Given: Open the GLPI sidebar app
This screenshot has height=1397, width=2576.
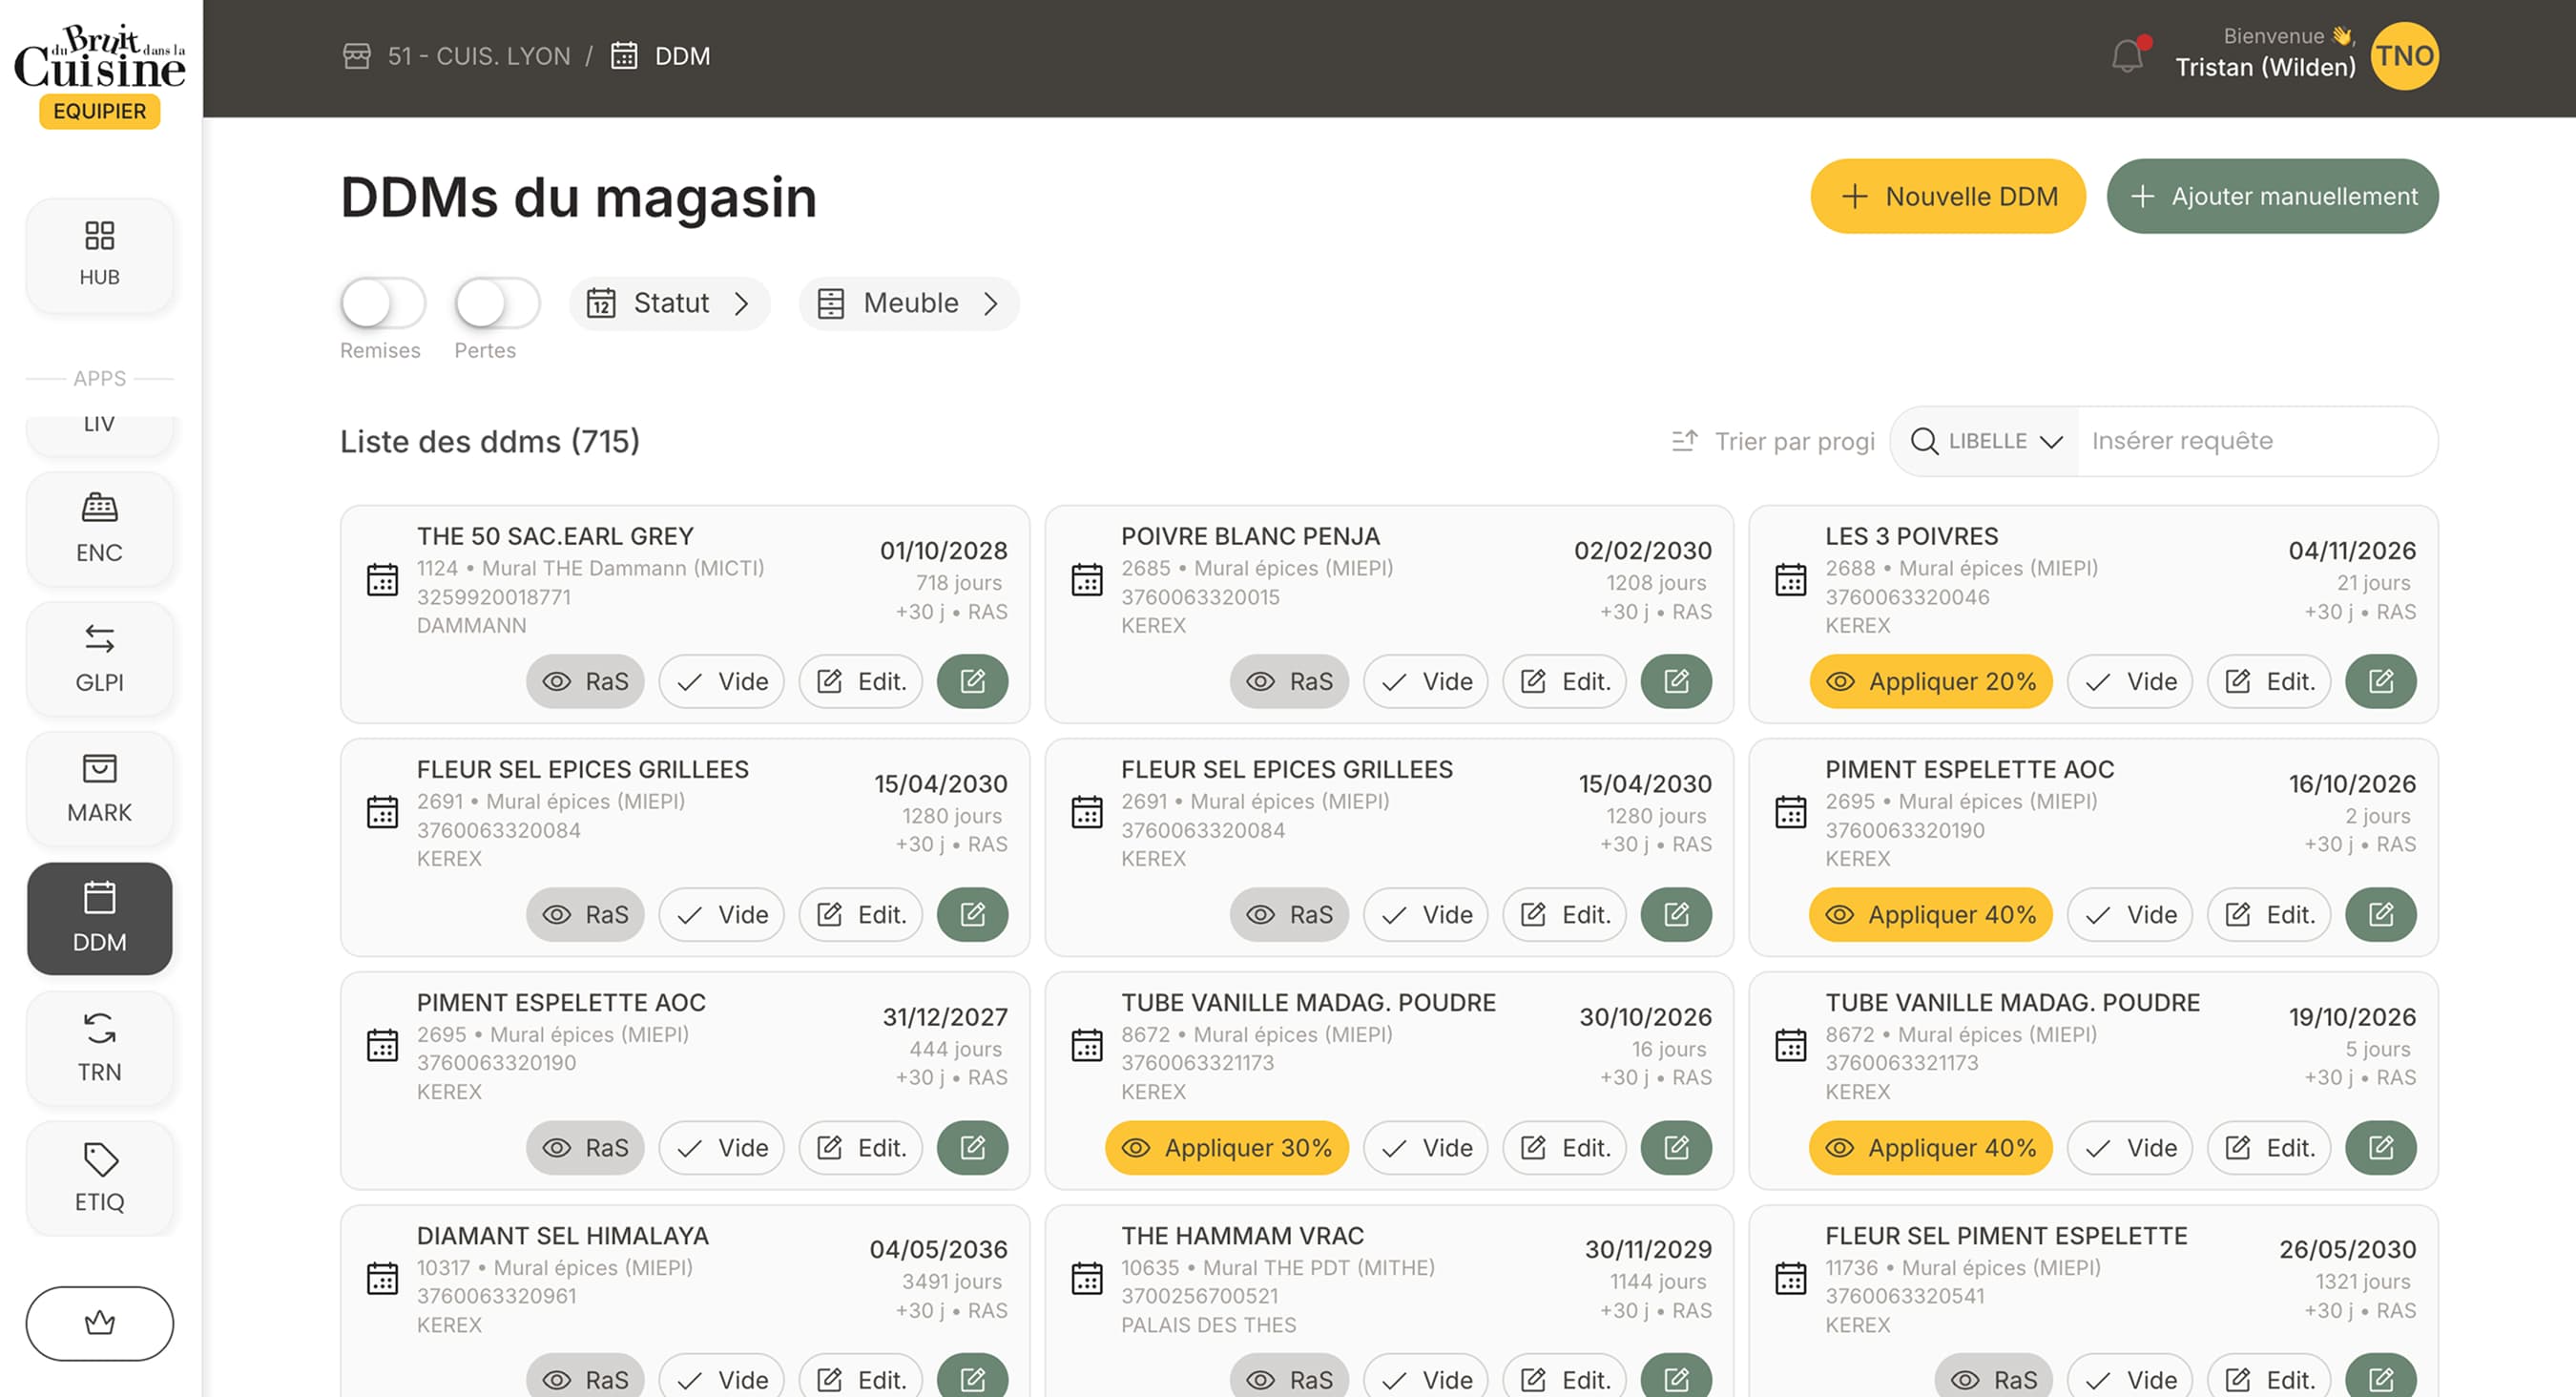Looking at the screenshot, I should click(x=99, y=659).
